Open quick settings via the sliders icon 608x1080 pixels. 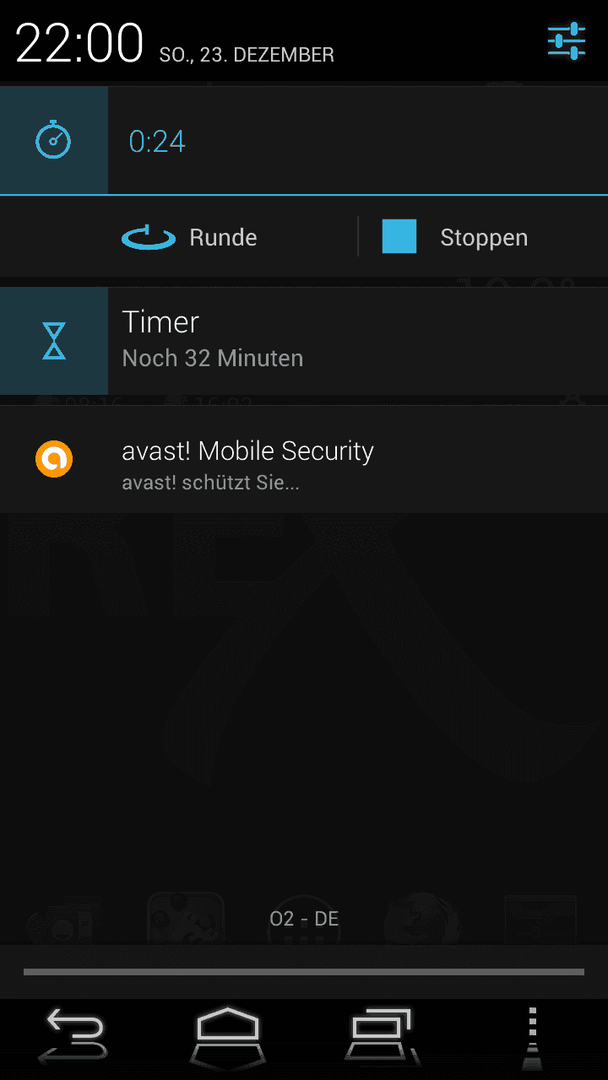pyautogui.click(x=566, y=41)
